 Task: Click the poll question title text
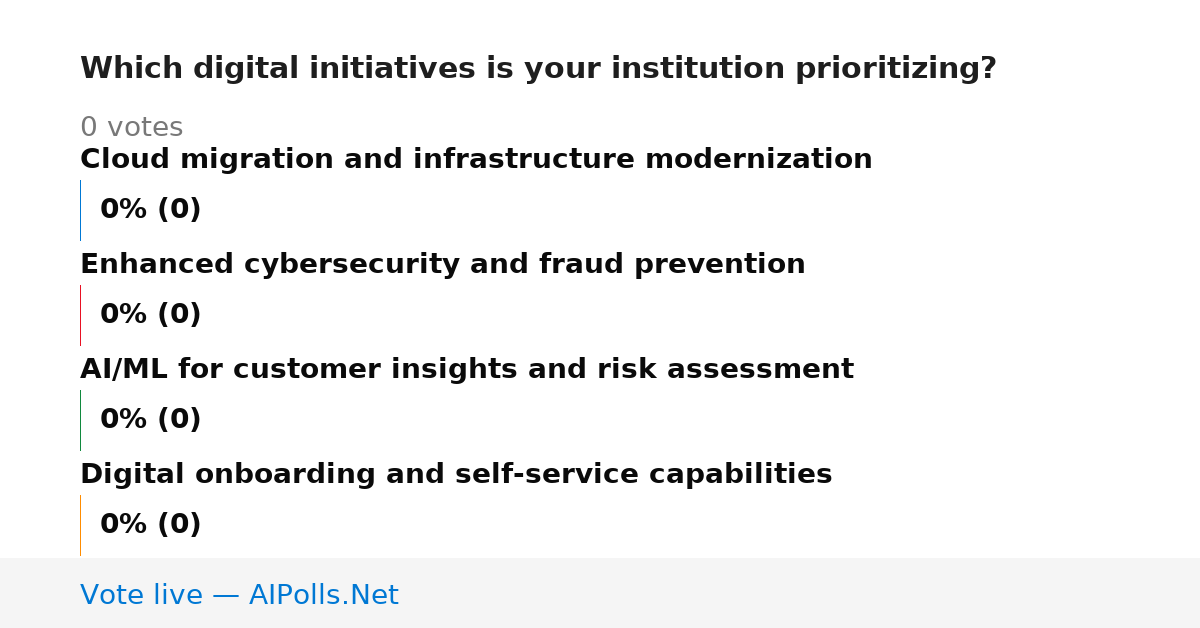click(538, 69)
